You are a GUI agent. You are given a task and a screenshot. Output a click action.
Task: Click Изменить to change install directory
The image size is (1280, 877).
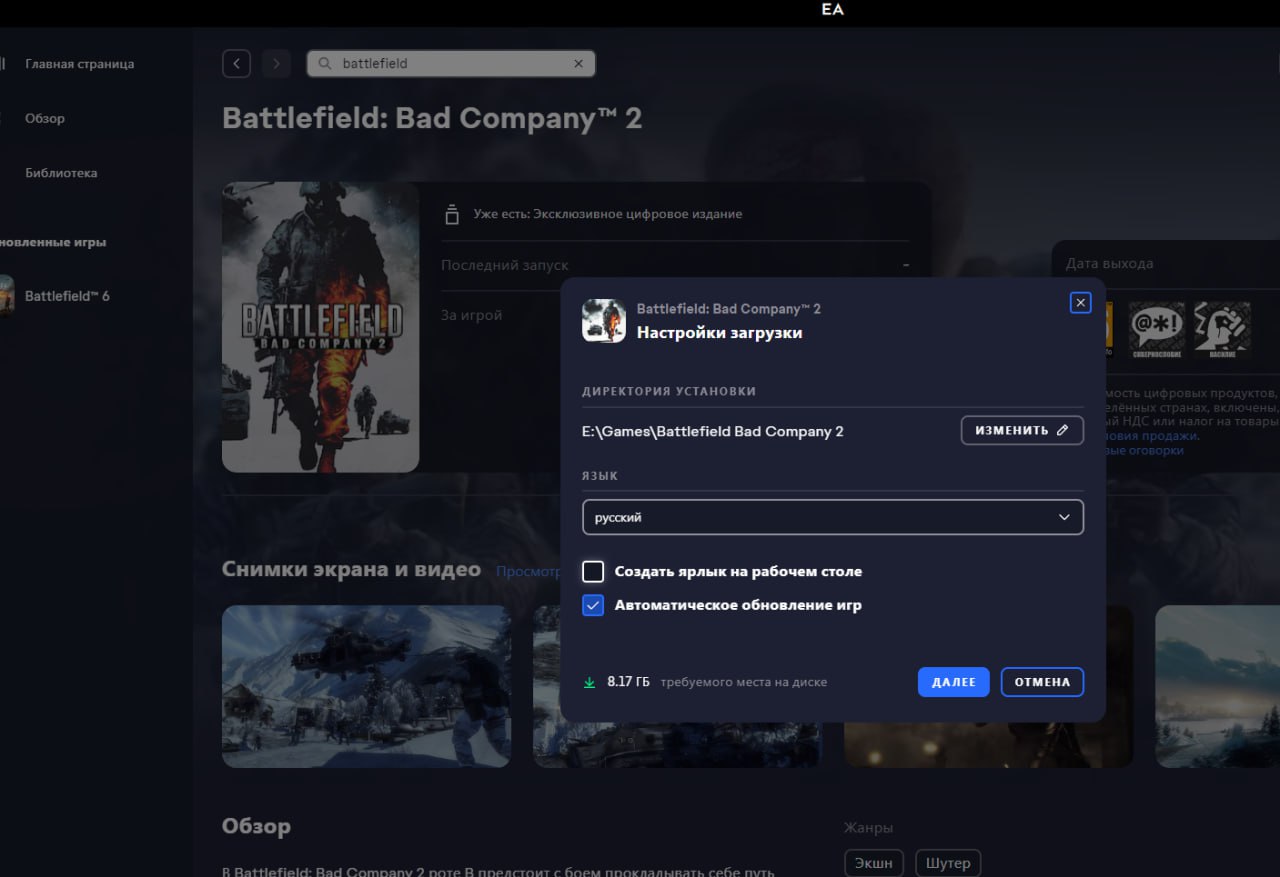click(x=1021, y=431)
